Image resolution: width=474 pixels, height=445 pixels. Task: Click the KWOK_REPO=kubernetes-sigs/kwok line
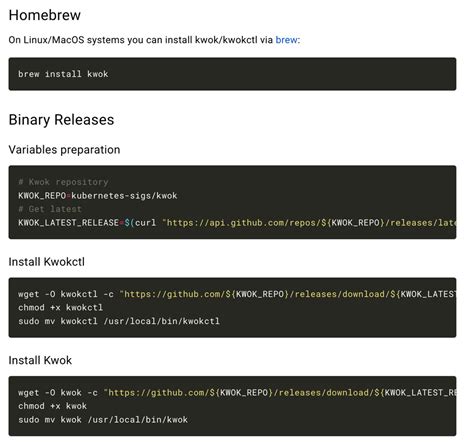click(98, 196)
